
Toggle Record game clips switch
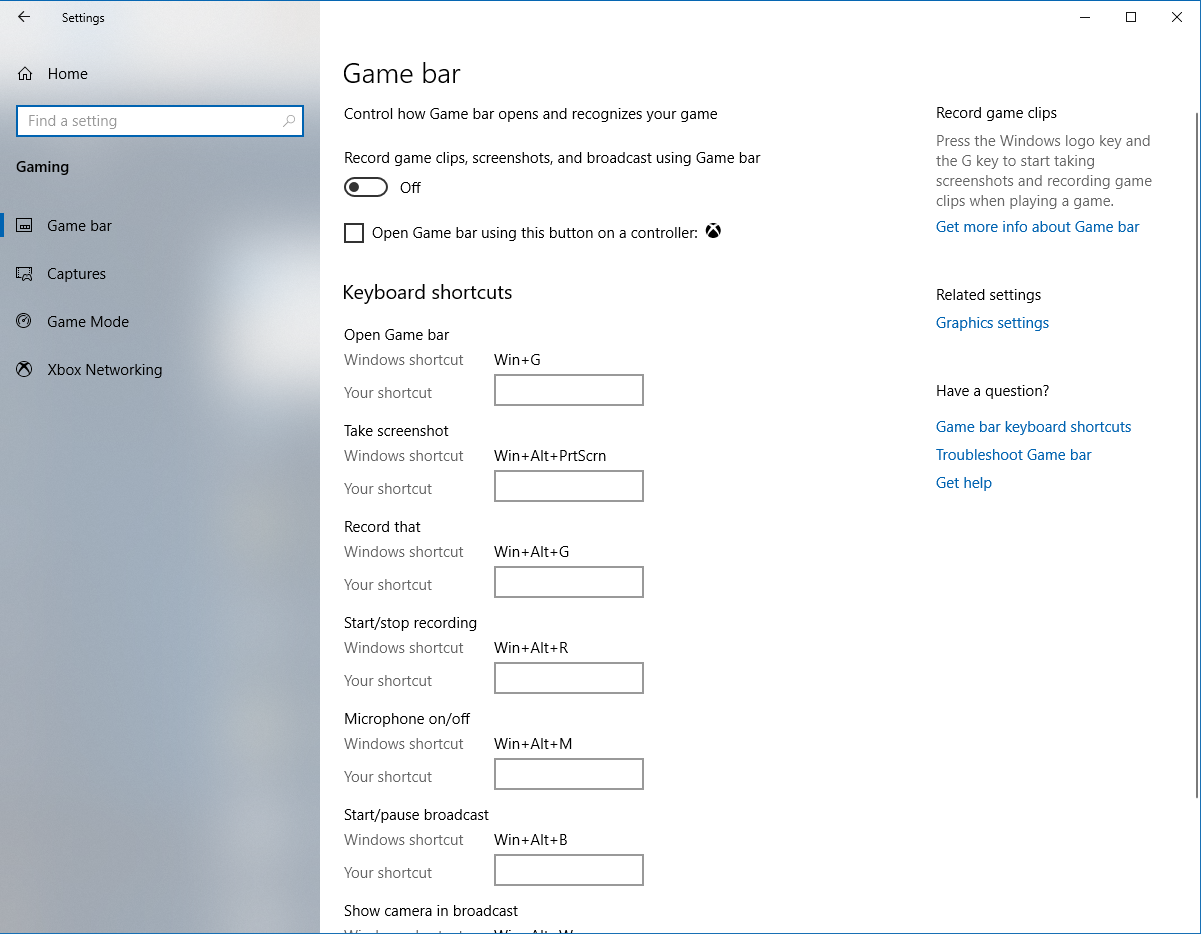pos(366,188)
